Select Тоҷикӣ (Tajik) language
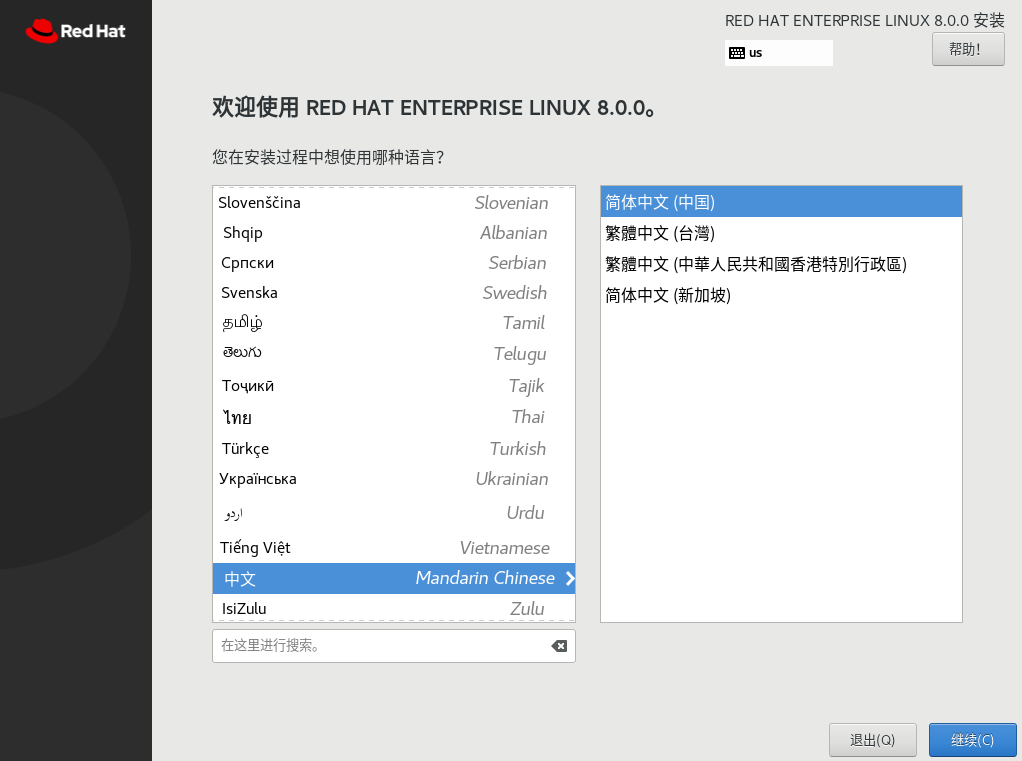Screen dimensions: 1022x761 [x=300, y=385]
